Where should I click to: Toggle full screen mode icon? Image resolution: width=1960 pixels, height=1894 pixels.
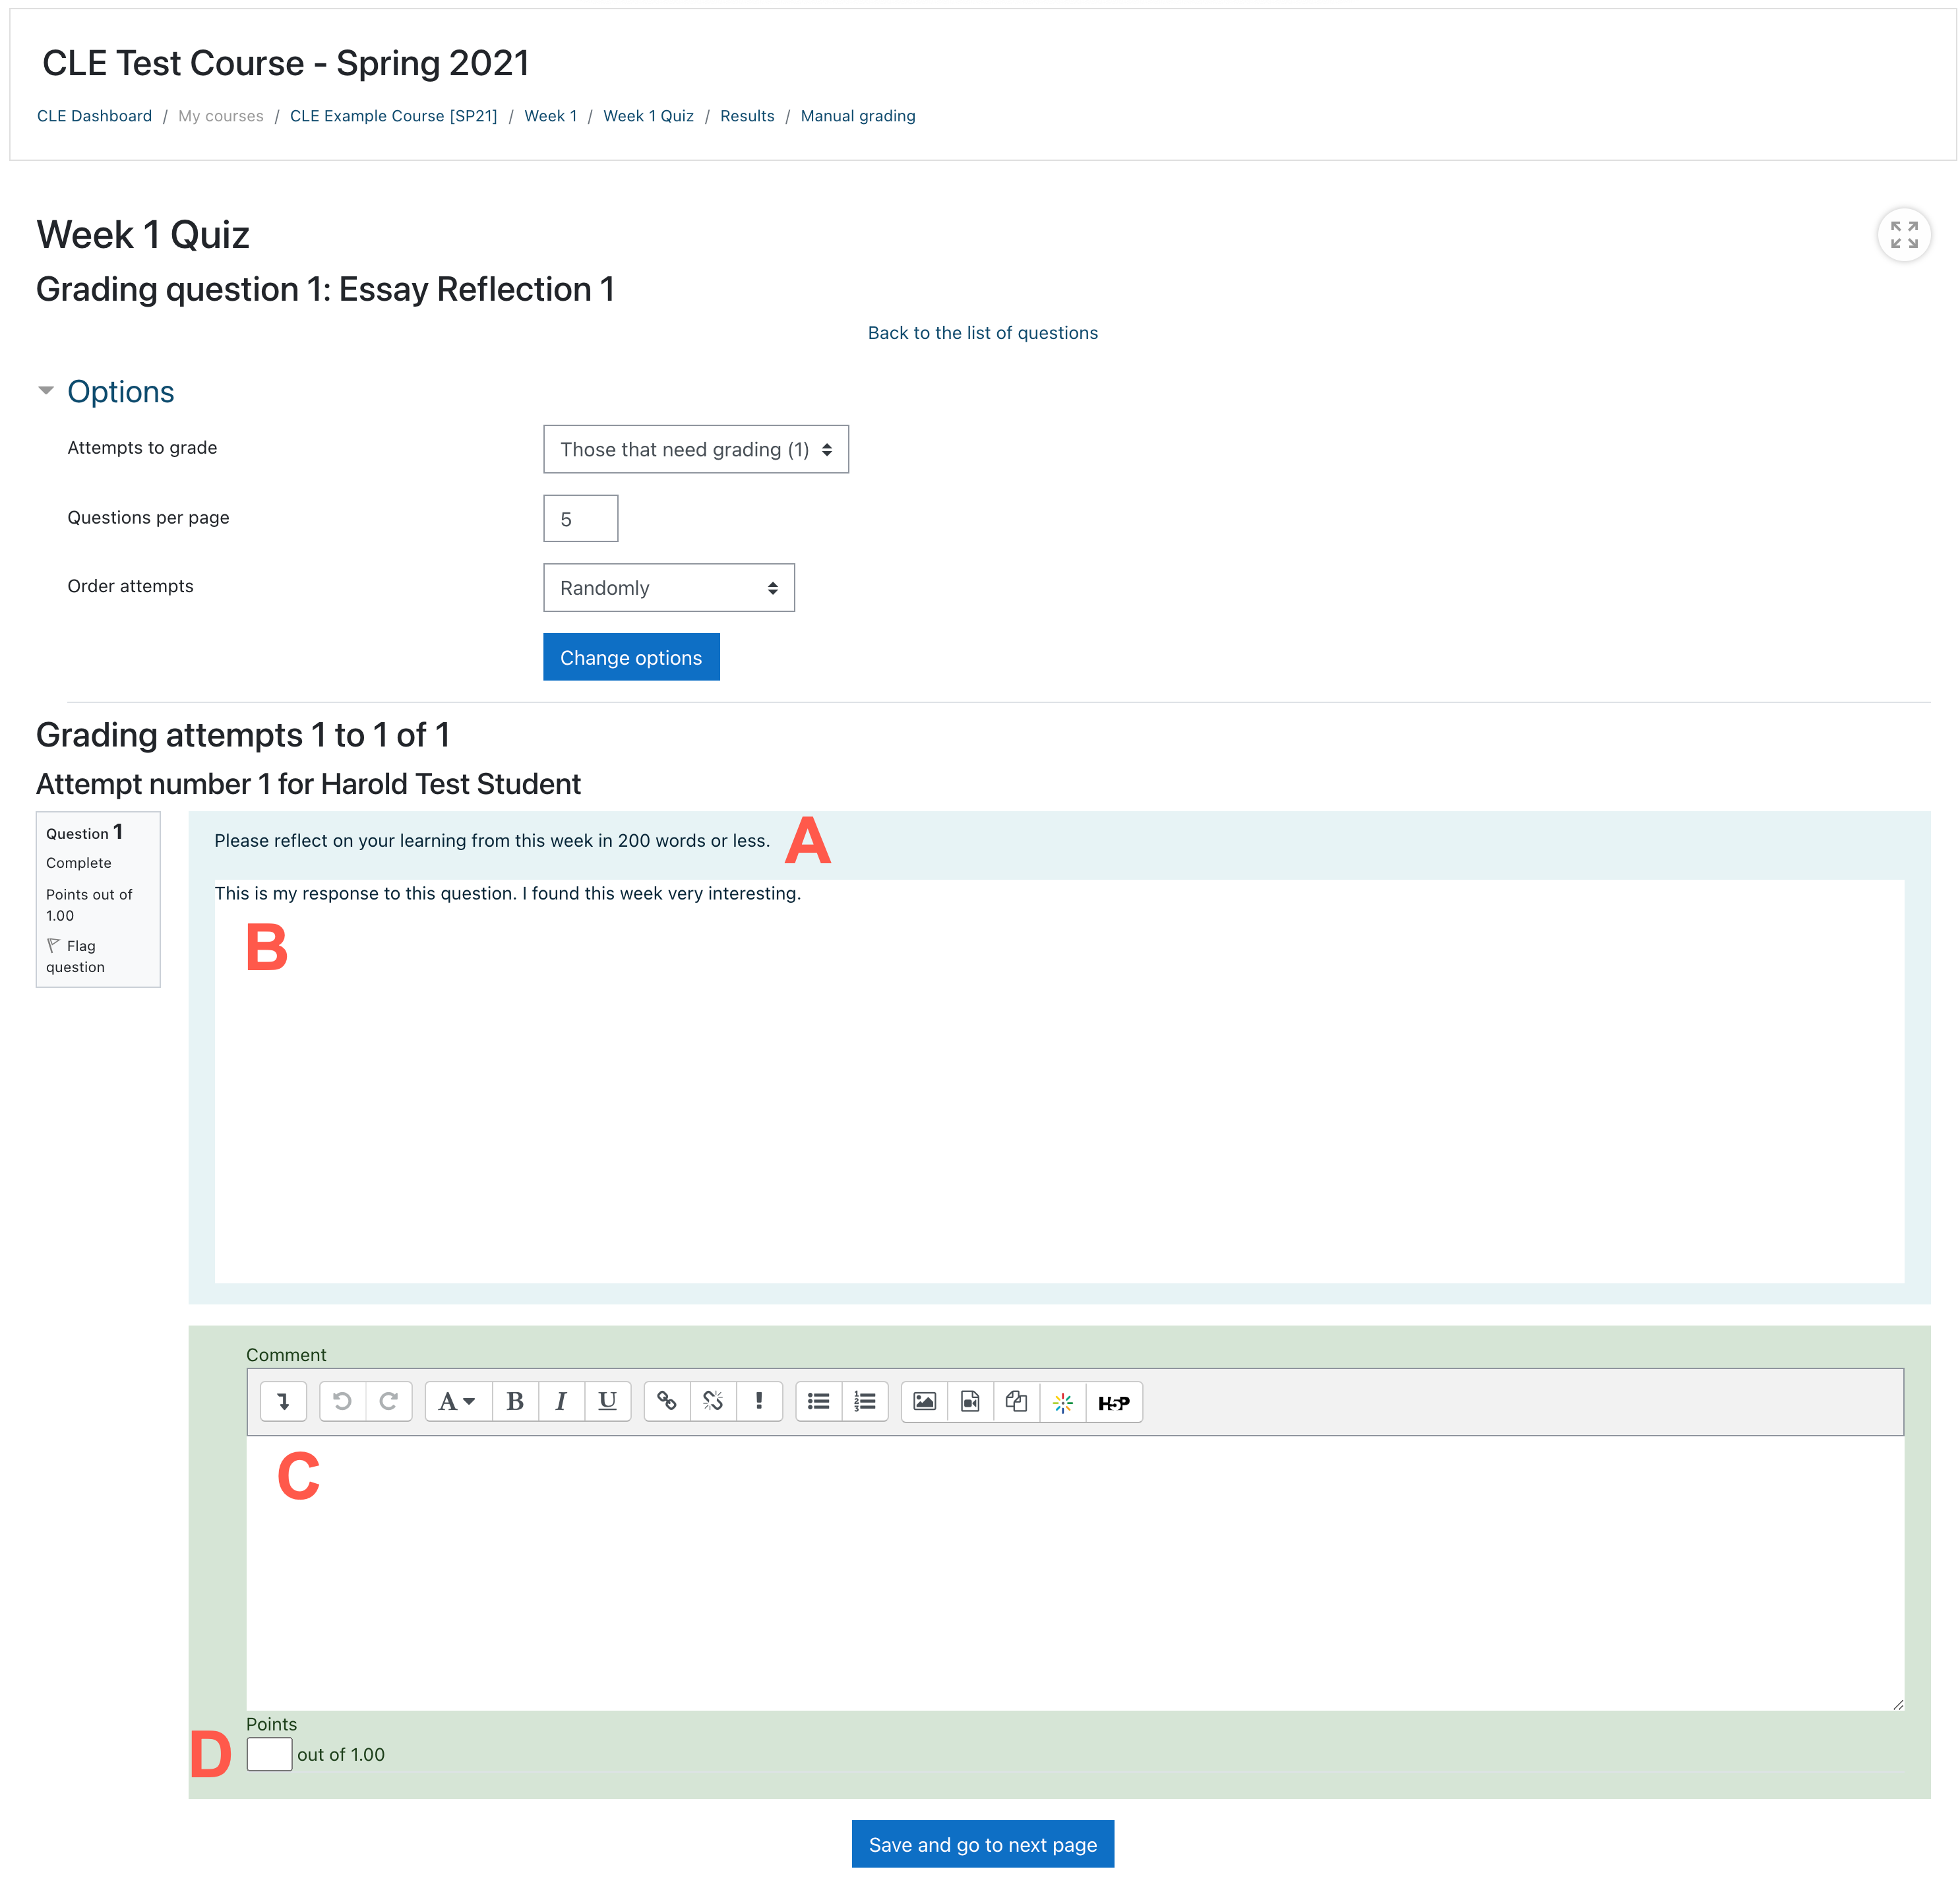click(1903, 235)
